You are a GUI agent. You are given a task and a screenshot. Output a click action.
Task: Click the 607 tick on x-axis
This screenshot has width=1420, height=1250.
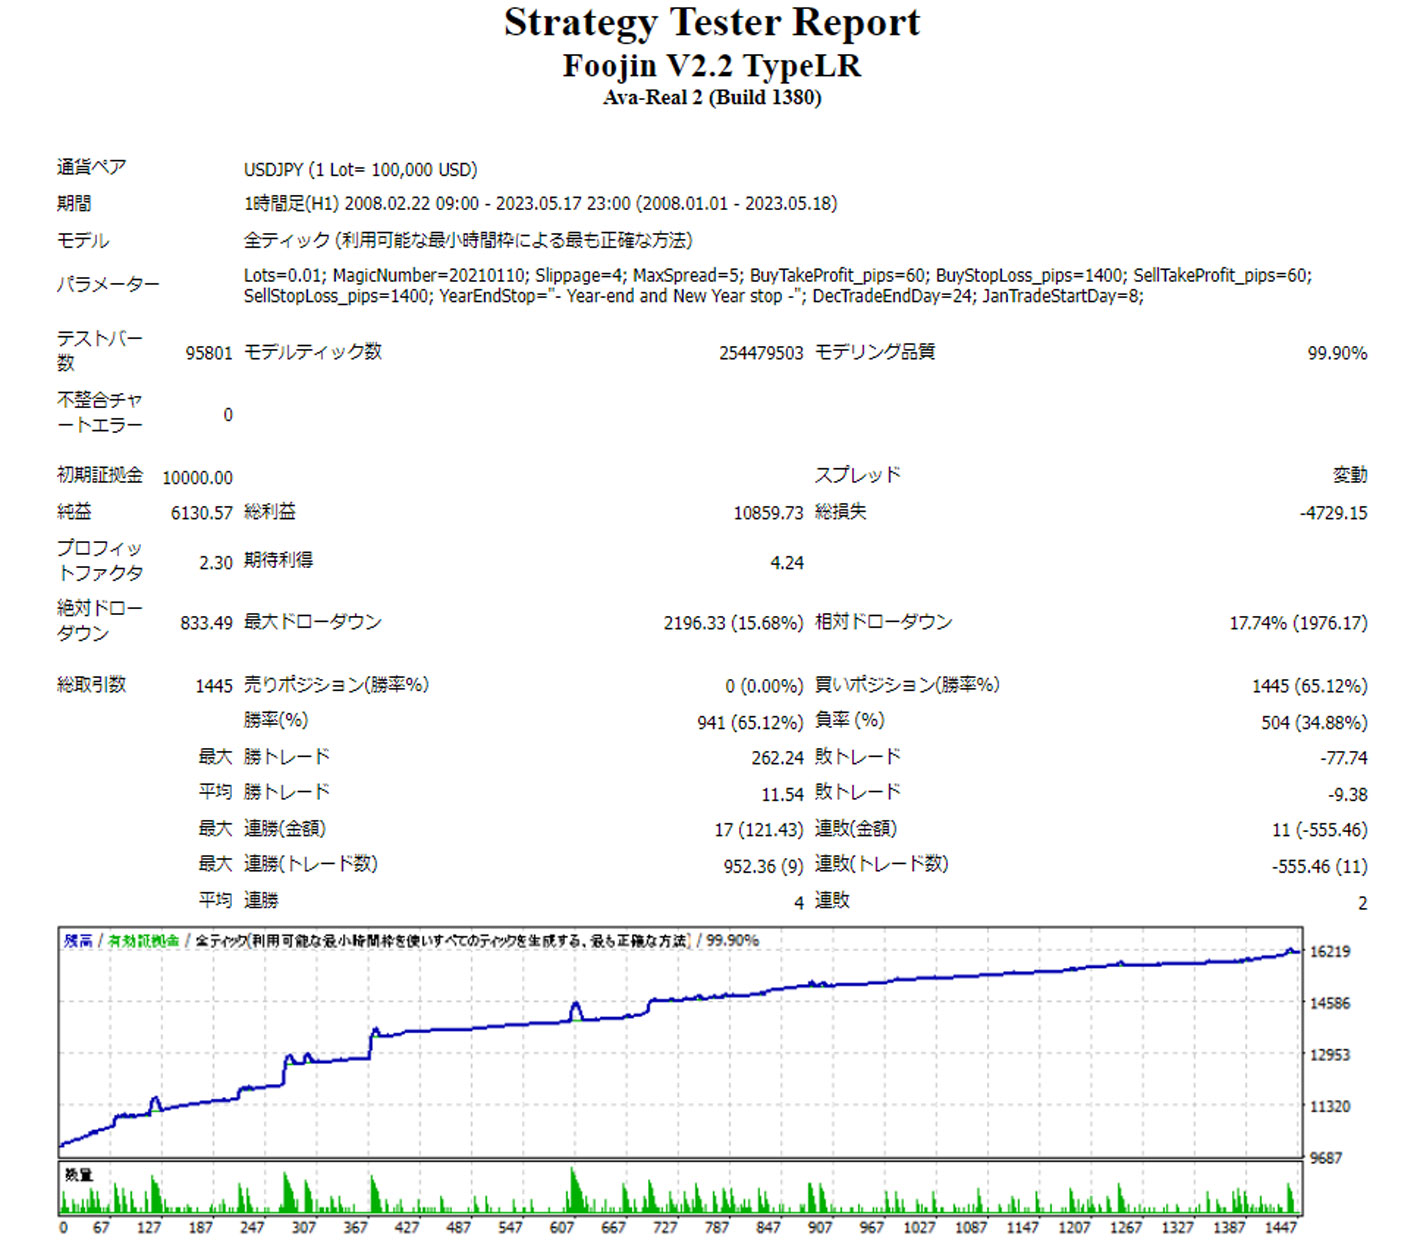pyautogui.click(x=562, y=1228)
